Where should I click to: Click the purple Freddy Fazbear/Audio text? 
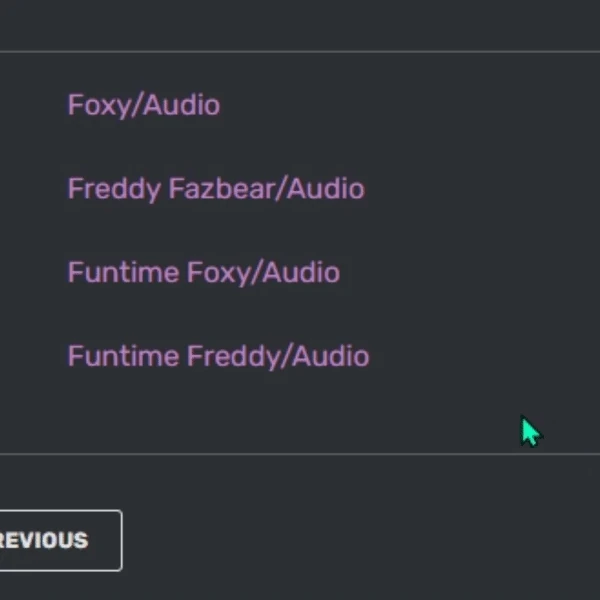(215, 189)
